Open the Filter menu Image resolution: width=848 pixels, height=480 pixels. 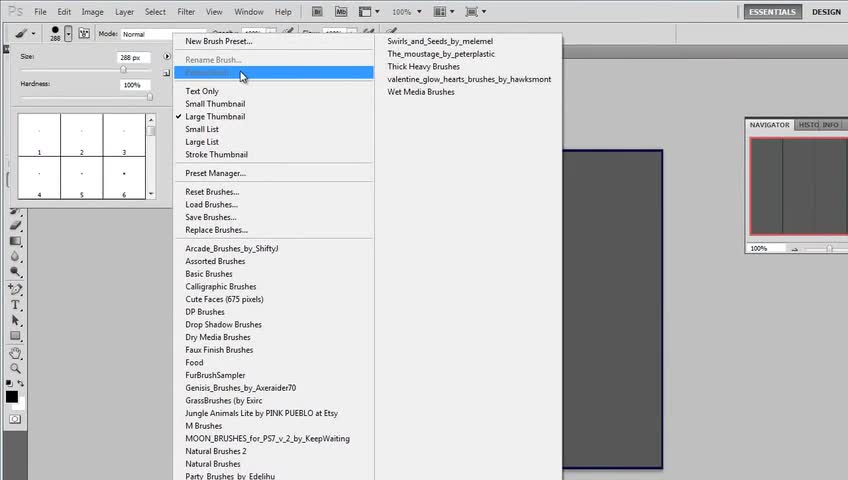[x=186, y=11]
